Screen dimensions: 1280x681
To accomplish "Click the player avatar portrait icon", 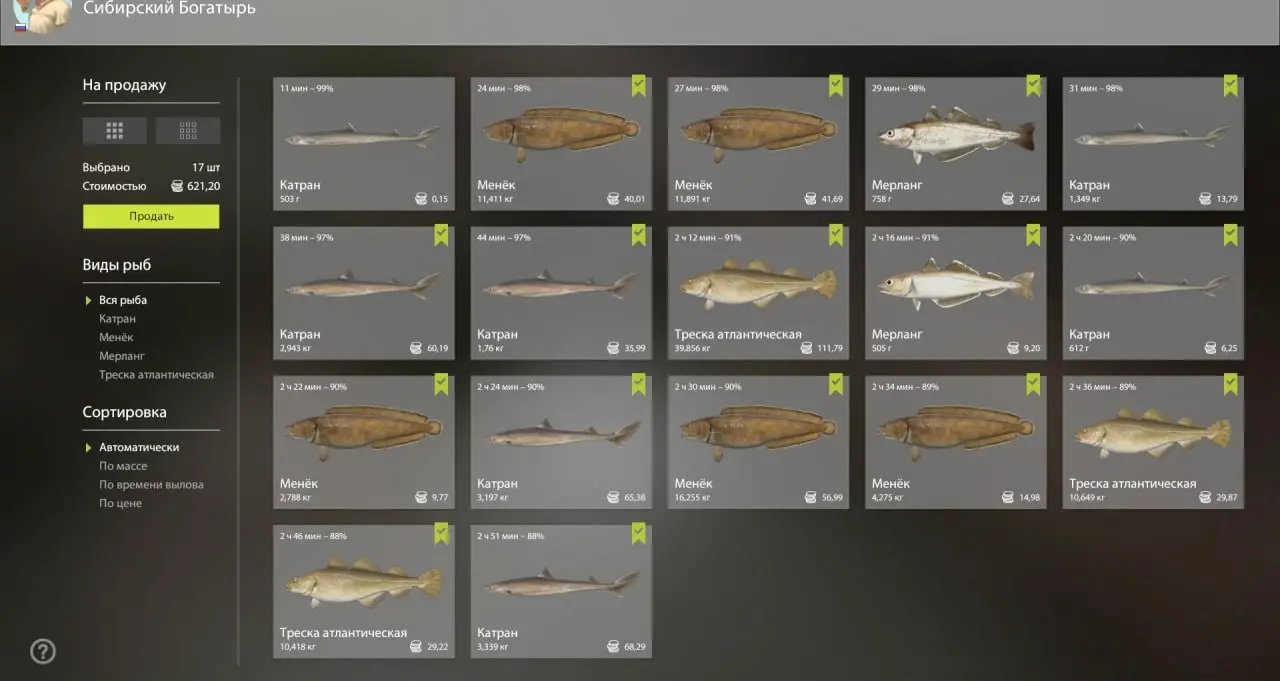I will tap(43, 14).
